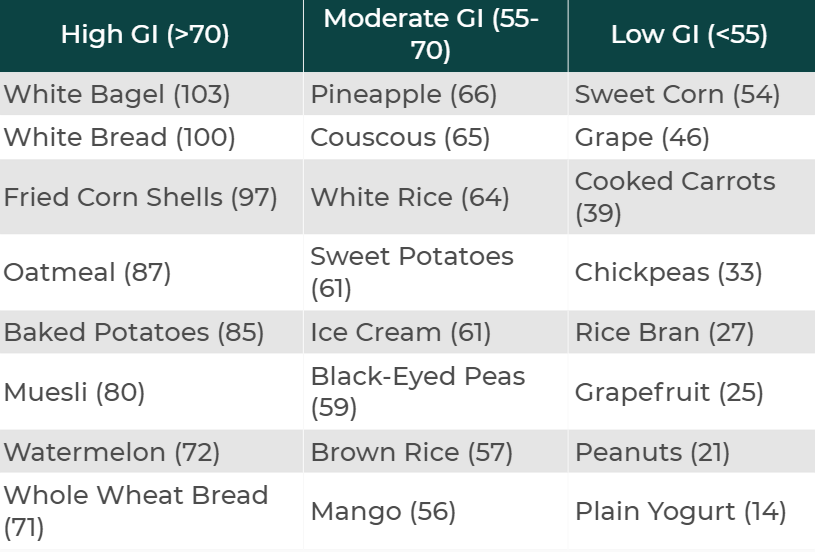The height and width of the screenshot is (552, 815).
Task: Select the Moderate GI (55-70) header cell
Action: [431, 35]
